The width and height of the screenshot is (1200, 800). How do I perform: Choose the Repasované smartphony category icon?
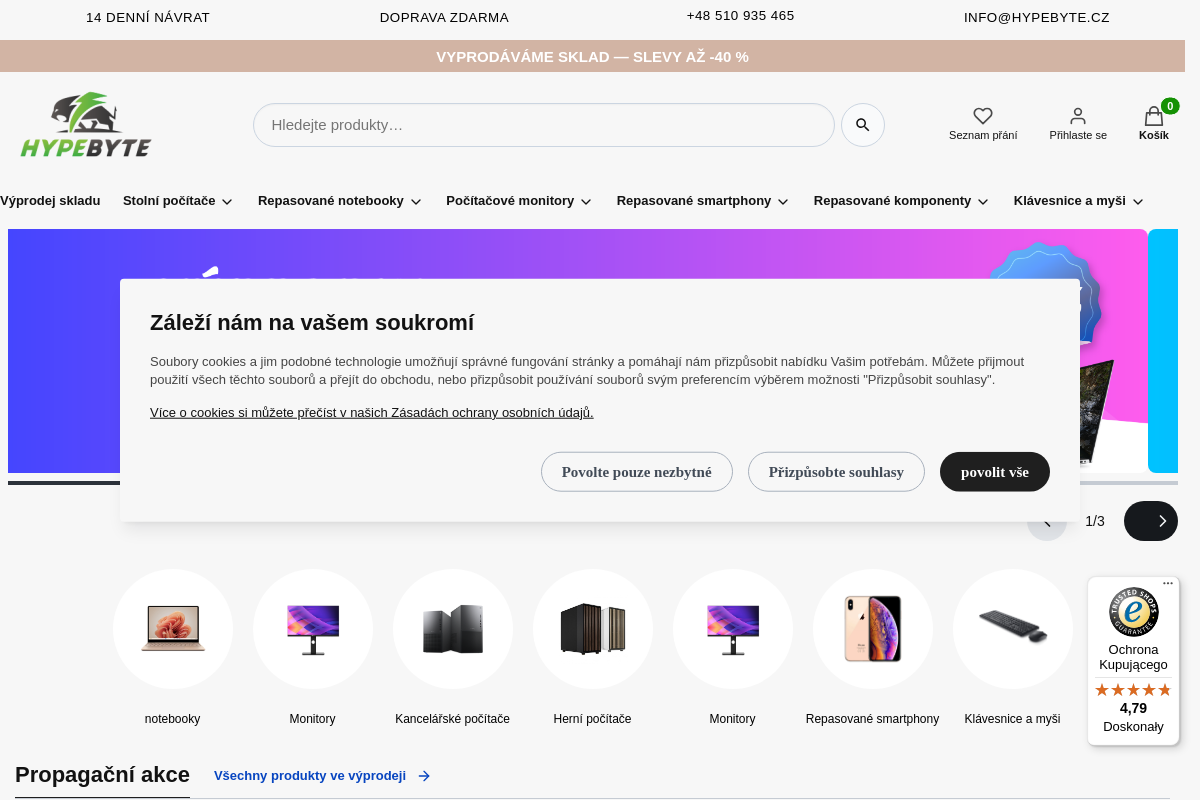873,629
